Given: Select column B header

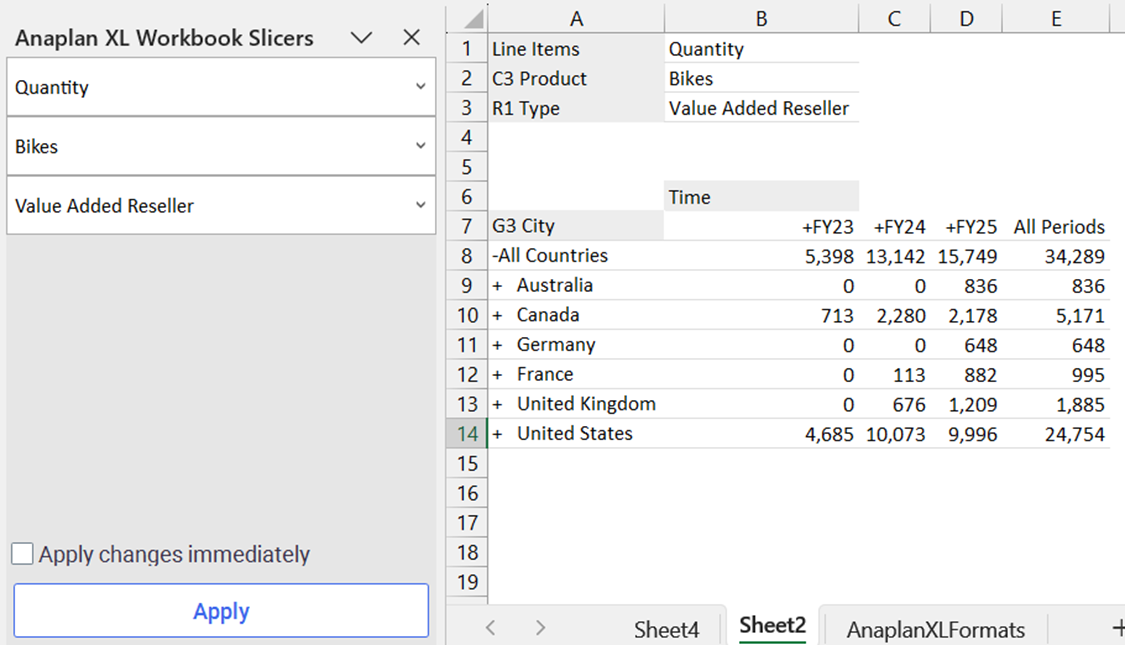Looking at the screenshot, I should pyautogui.click(x=761, y=18).
